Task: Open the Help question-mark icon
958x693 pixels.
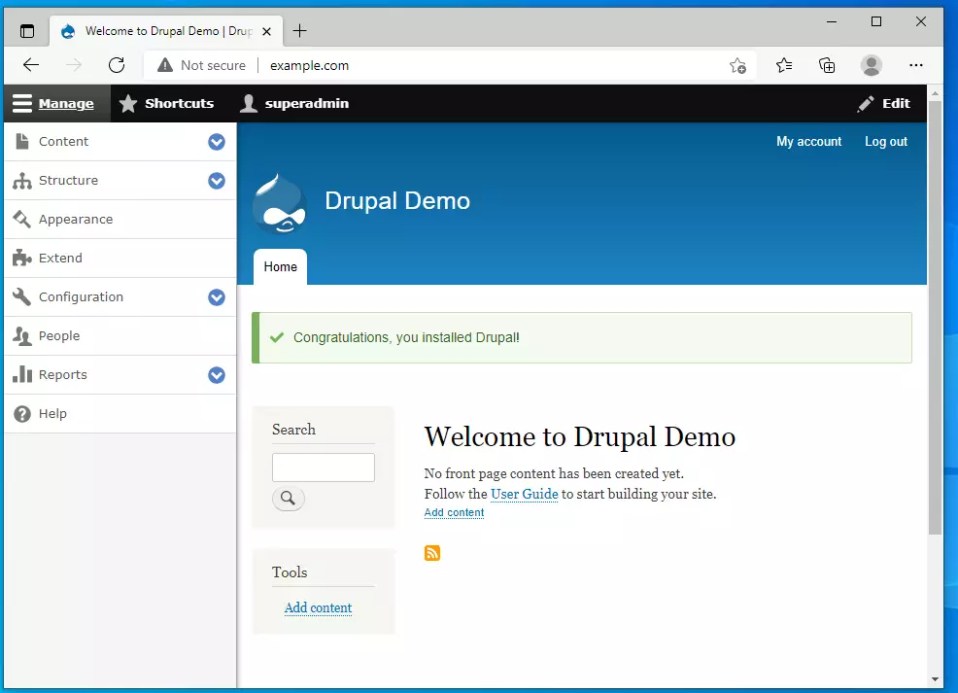Action: click(x=21, y=413)
